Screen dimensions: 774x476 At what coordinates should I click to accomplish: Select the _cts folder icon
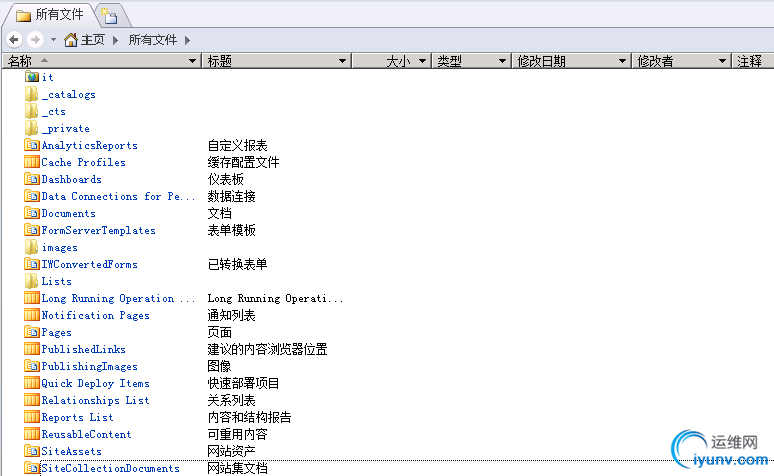[x=31, y=111]
